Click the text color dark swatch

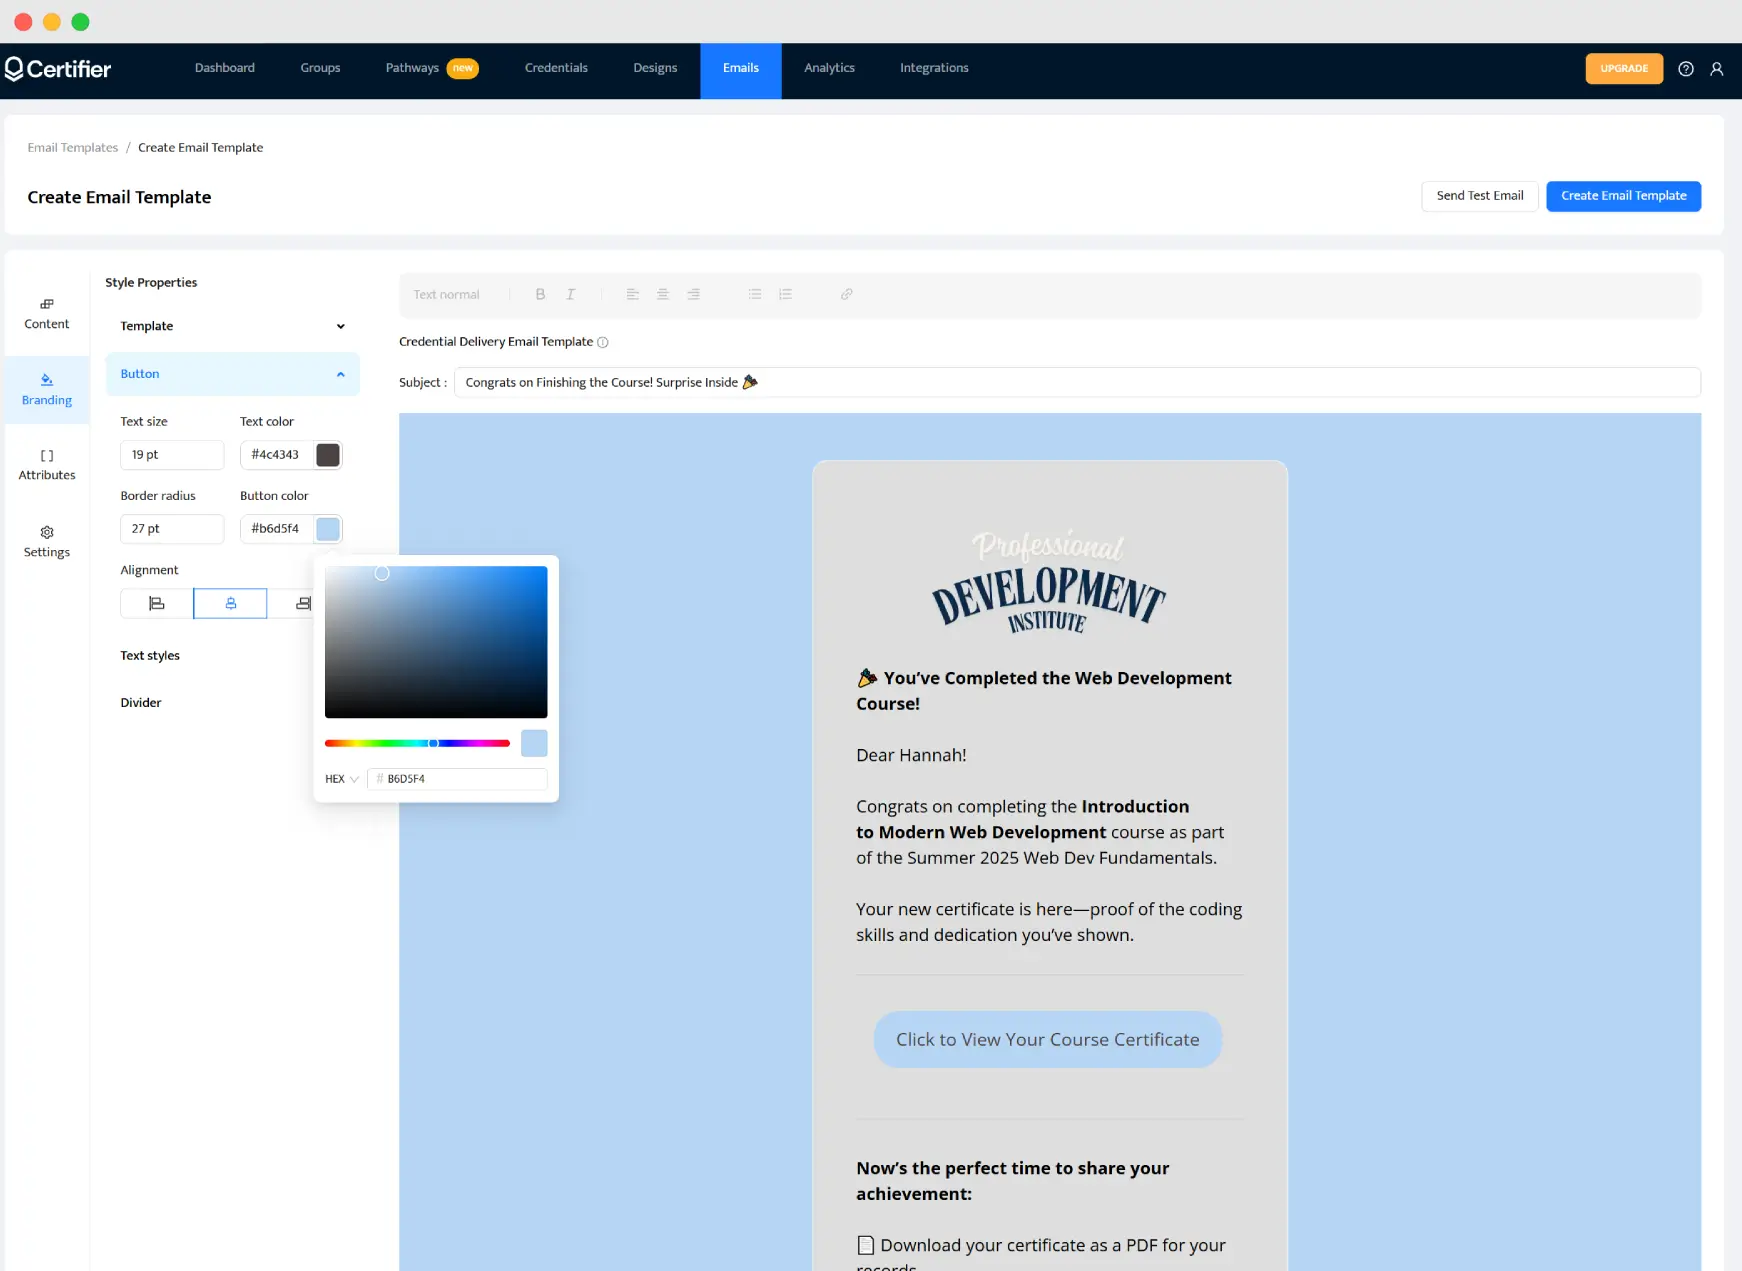[x=328, y=455]
